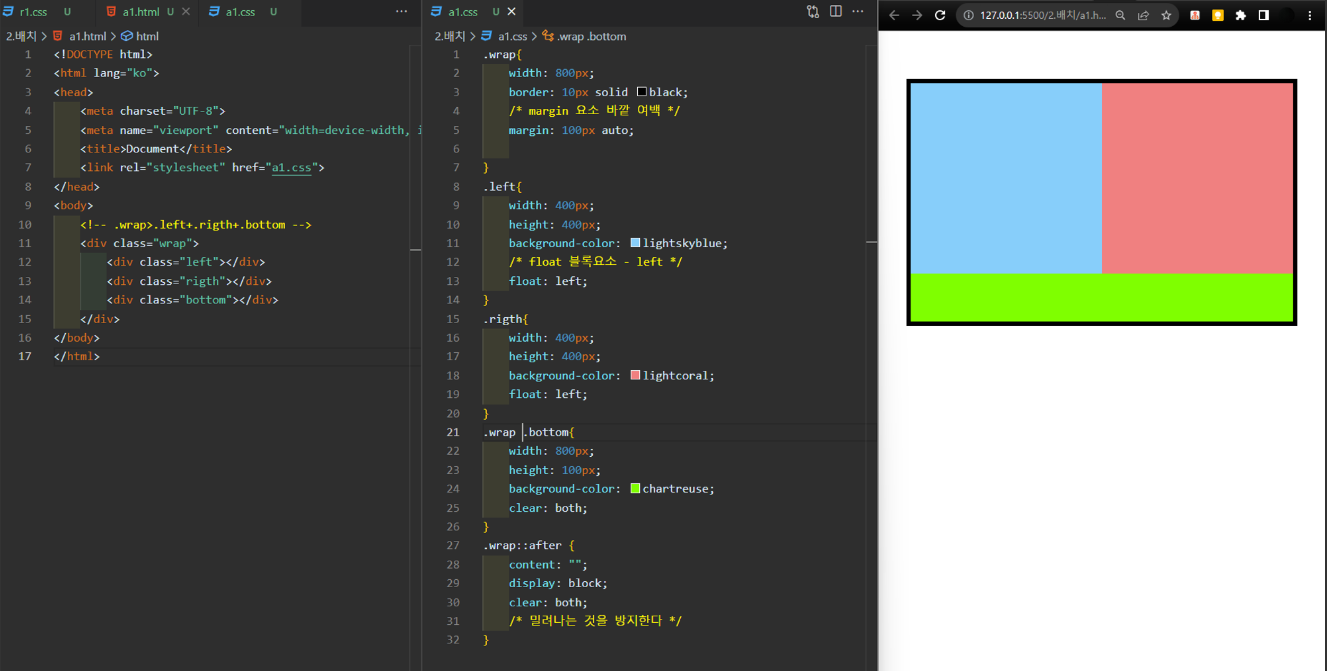Viewport: 1327px width, 671px height.
Task: Follow the a1.css href link
Action: pos(291,168)
